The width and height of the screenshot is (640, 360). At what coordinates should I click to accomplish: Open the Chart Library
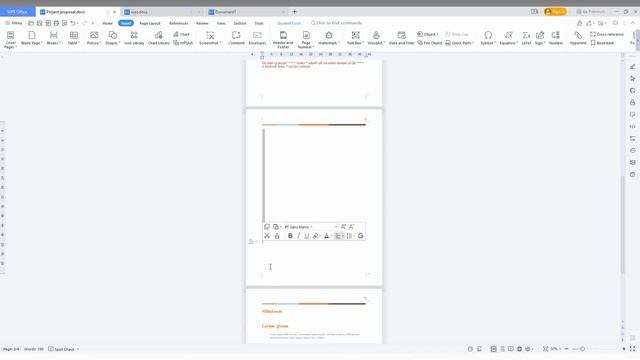click(159, 38)
